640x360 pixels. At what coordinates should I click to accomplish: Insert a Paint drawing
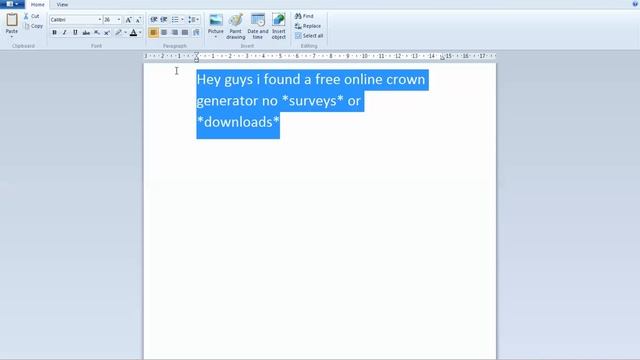pos(236,26)
